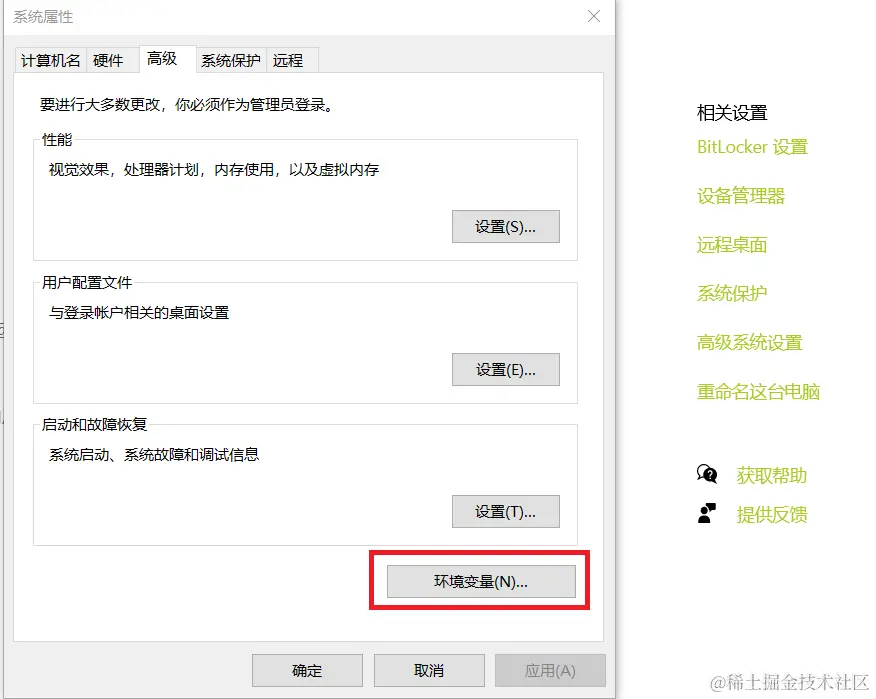
Task: Open BitLocker 设置
Action: tap(752, 147)
